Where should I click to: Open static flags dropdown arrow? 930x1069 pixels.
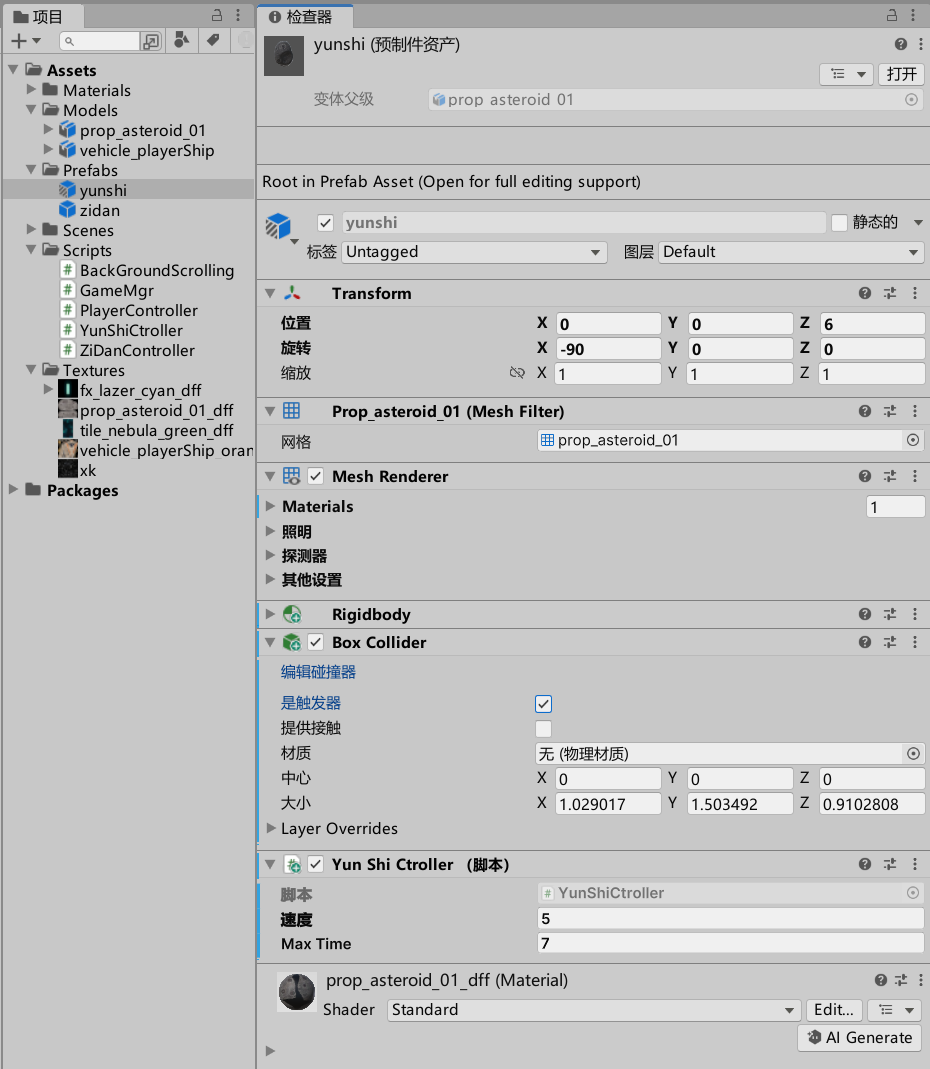pos(918,222)
